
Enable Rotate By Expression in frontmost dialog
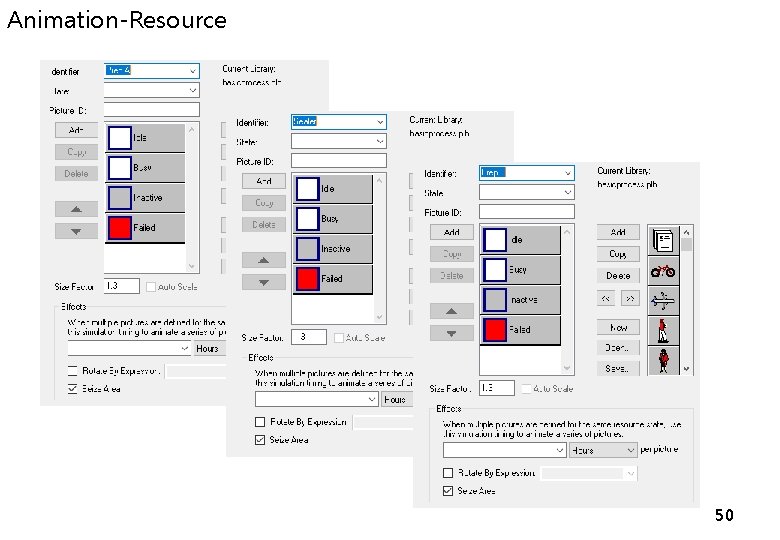(448, 472)
